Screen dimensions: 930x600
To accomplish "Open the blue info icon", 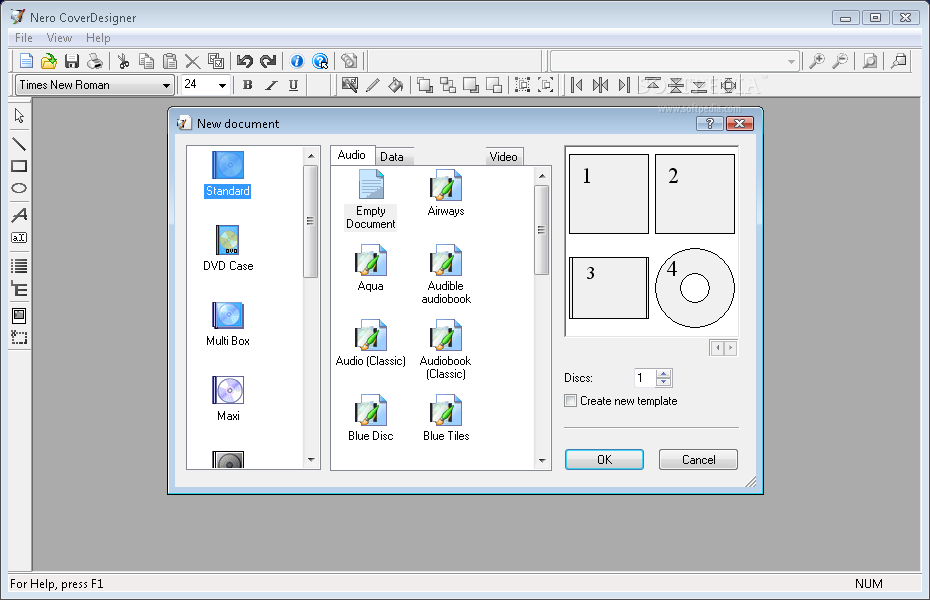I will point(297,61).
